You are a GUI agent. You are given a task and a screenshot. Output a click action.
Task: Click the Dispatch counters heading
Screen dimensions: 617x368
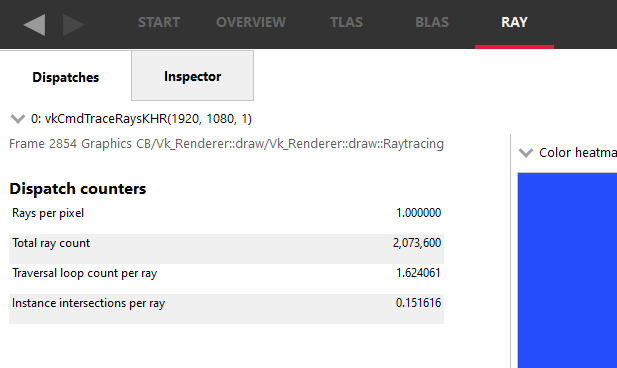[78, 189]
